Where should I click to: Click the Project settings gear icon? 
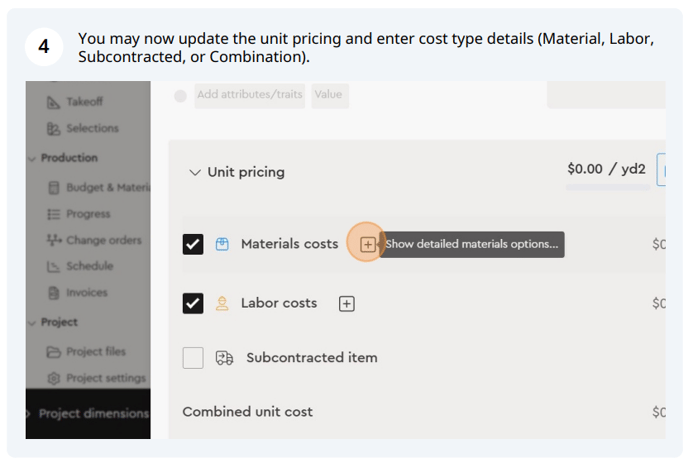coord(54,378)
